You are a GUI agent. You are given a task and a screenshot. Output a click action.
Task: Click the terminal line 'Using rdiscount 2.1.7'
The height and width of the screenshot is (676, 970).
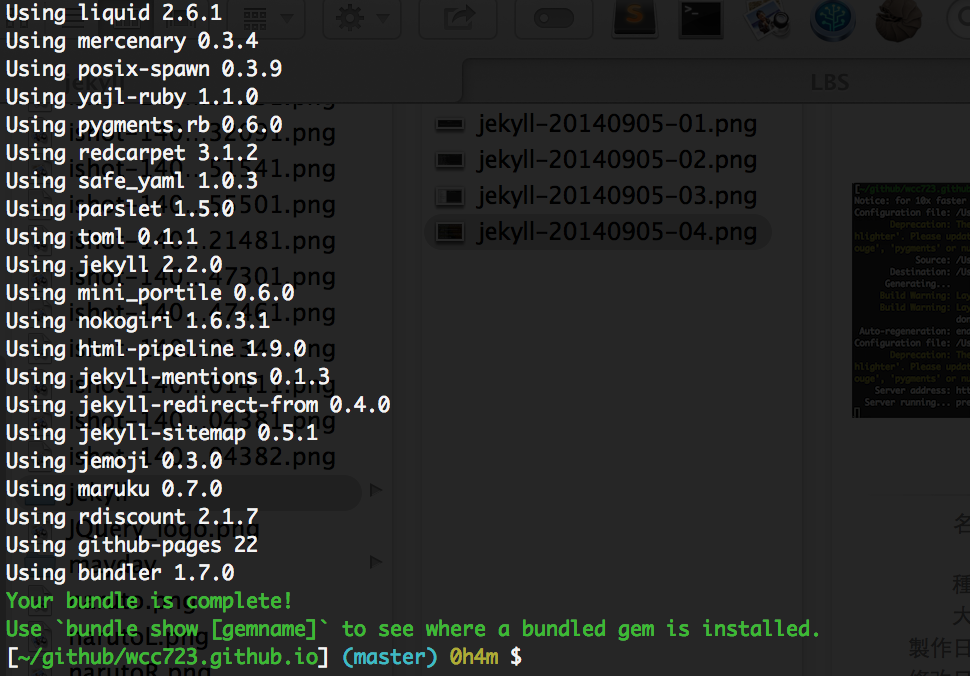(x=132, y=516)
